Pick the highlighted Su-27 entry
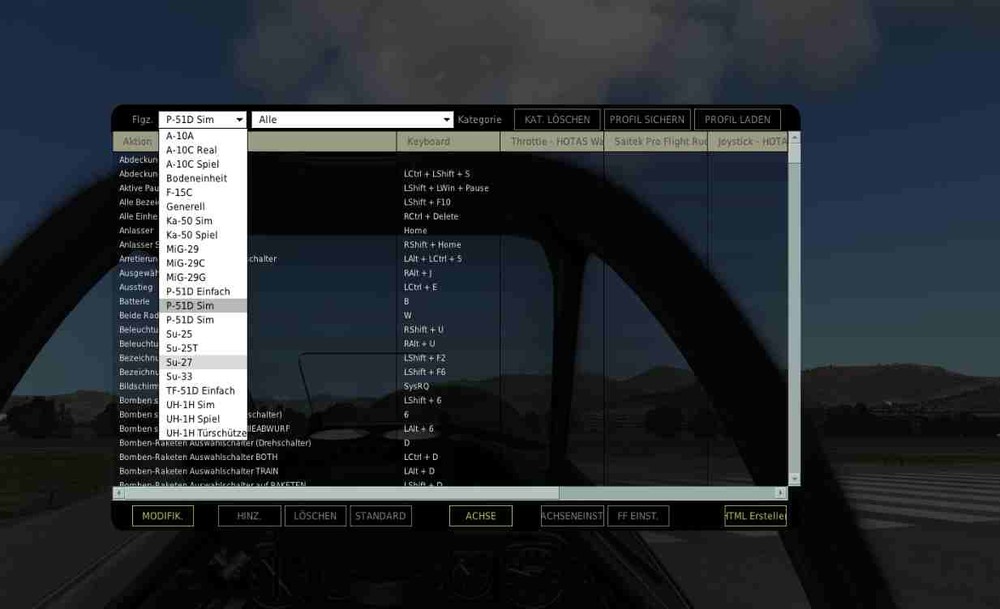The width and height of the screenshot is (1000, 609). click(x=203, y=362)
